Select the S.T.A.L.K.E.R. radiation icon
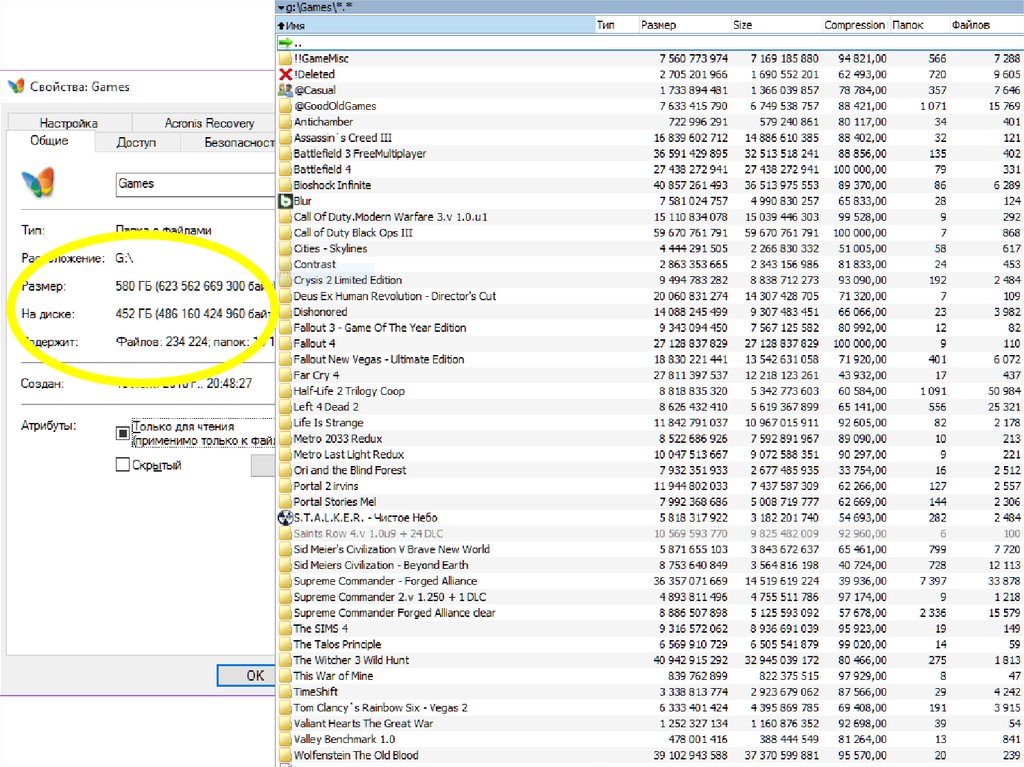Screen dimensions: 1024x767 coord(285,518)
